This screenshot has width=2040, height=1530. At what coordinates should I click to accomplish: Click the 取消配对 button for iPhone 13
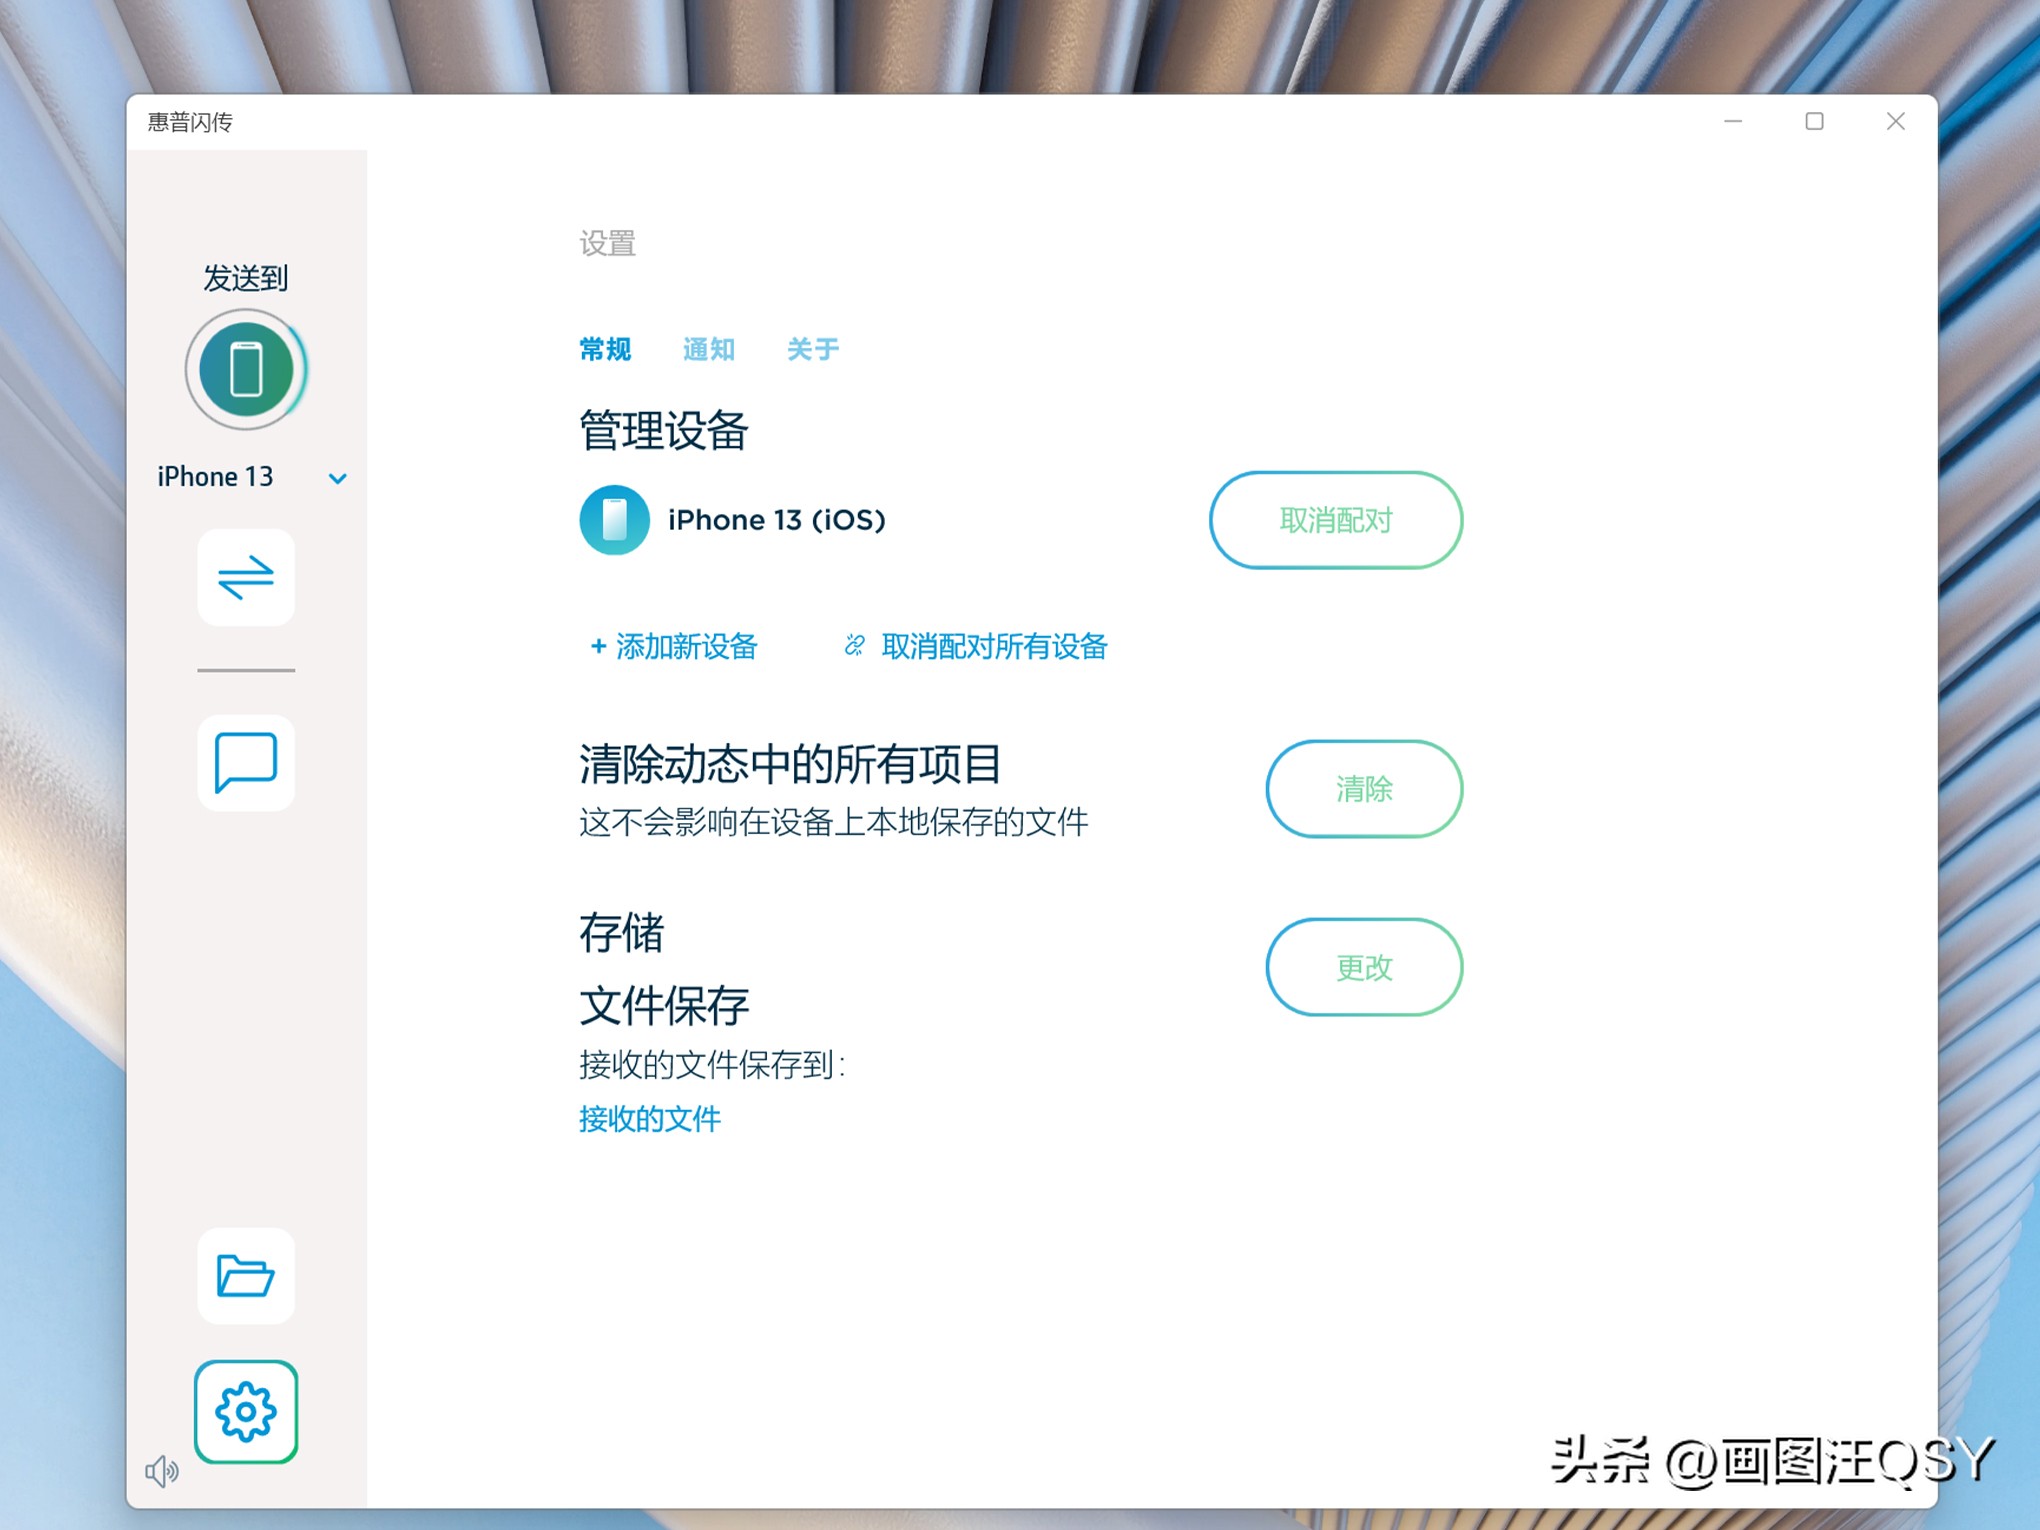(1334, 520)
